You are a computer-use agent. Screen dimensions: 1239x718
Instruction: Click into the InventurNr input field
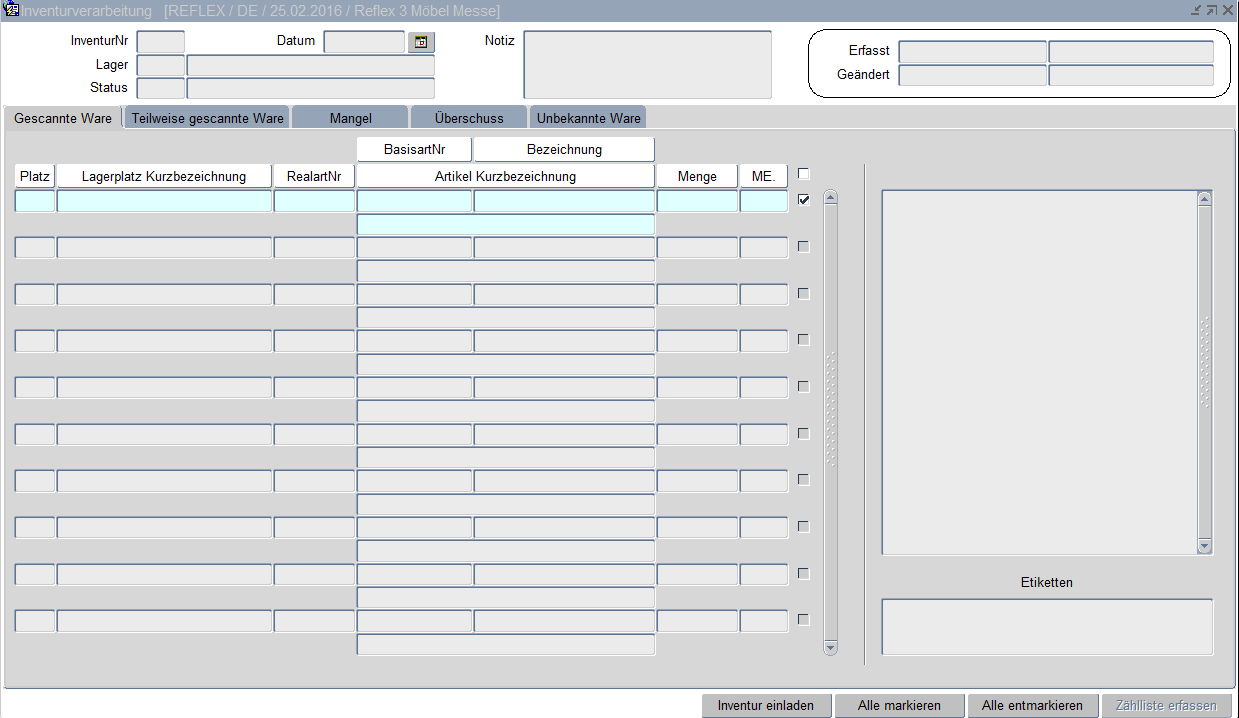click(160, 42)
